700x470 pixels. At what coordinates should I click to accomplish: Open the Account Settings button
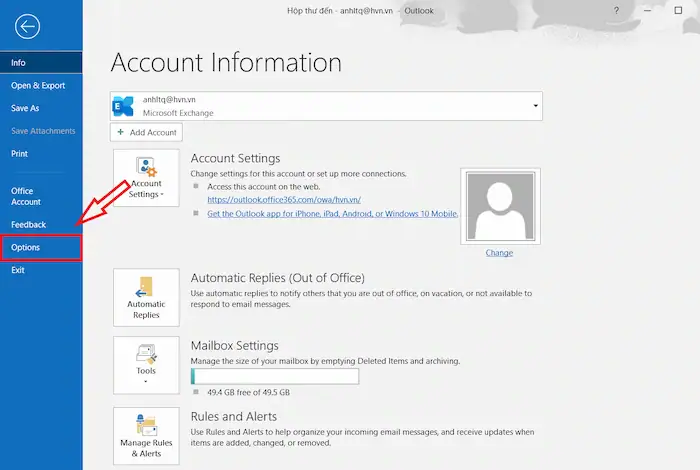(x=146, y=178)
